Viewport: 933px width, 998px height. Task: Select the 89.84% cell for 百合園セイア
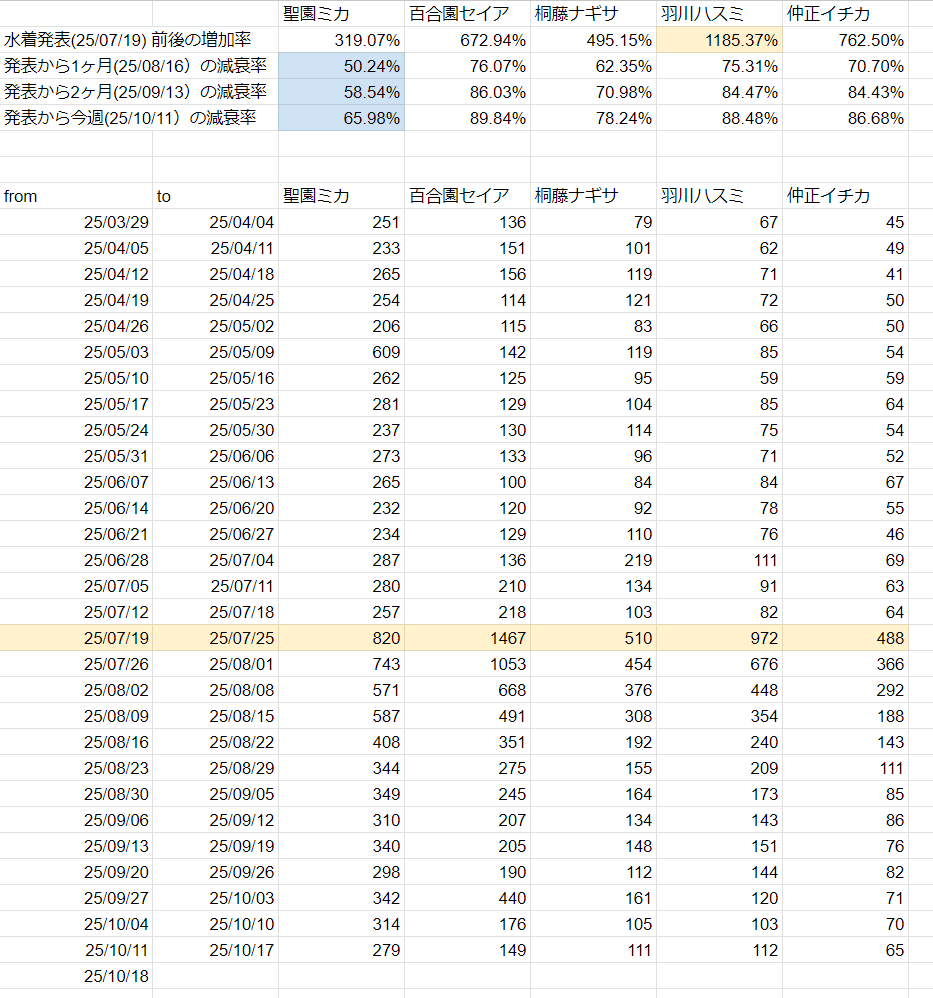point(467,118)
